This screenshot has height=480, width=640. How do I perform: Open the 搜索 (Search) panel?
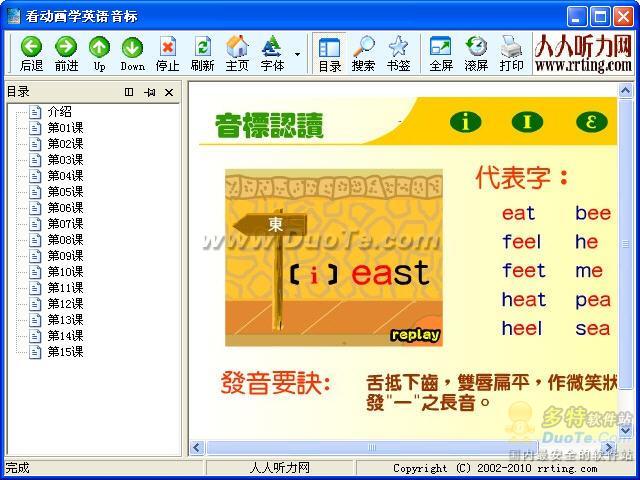point(363,47)
